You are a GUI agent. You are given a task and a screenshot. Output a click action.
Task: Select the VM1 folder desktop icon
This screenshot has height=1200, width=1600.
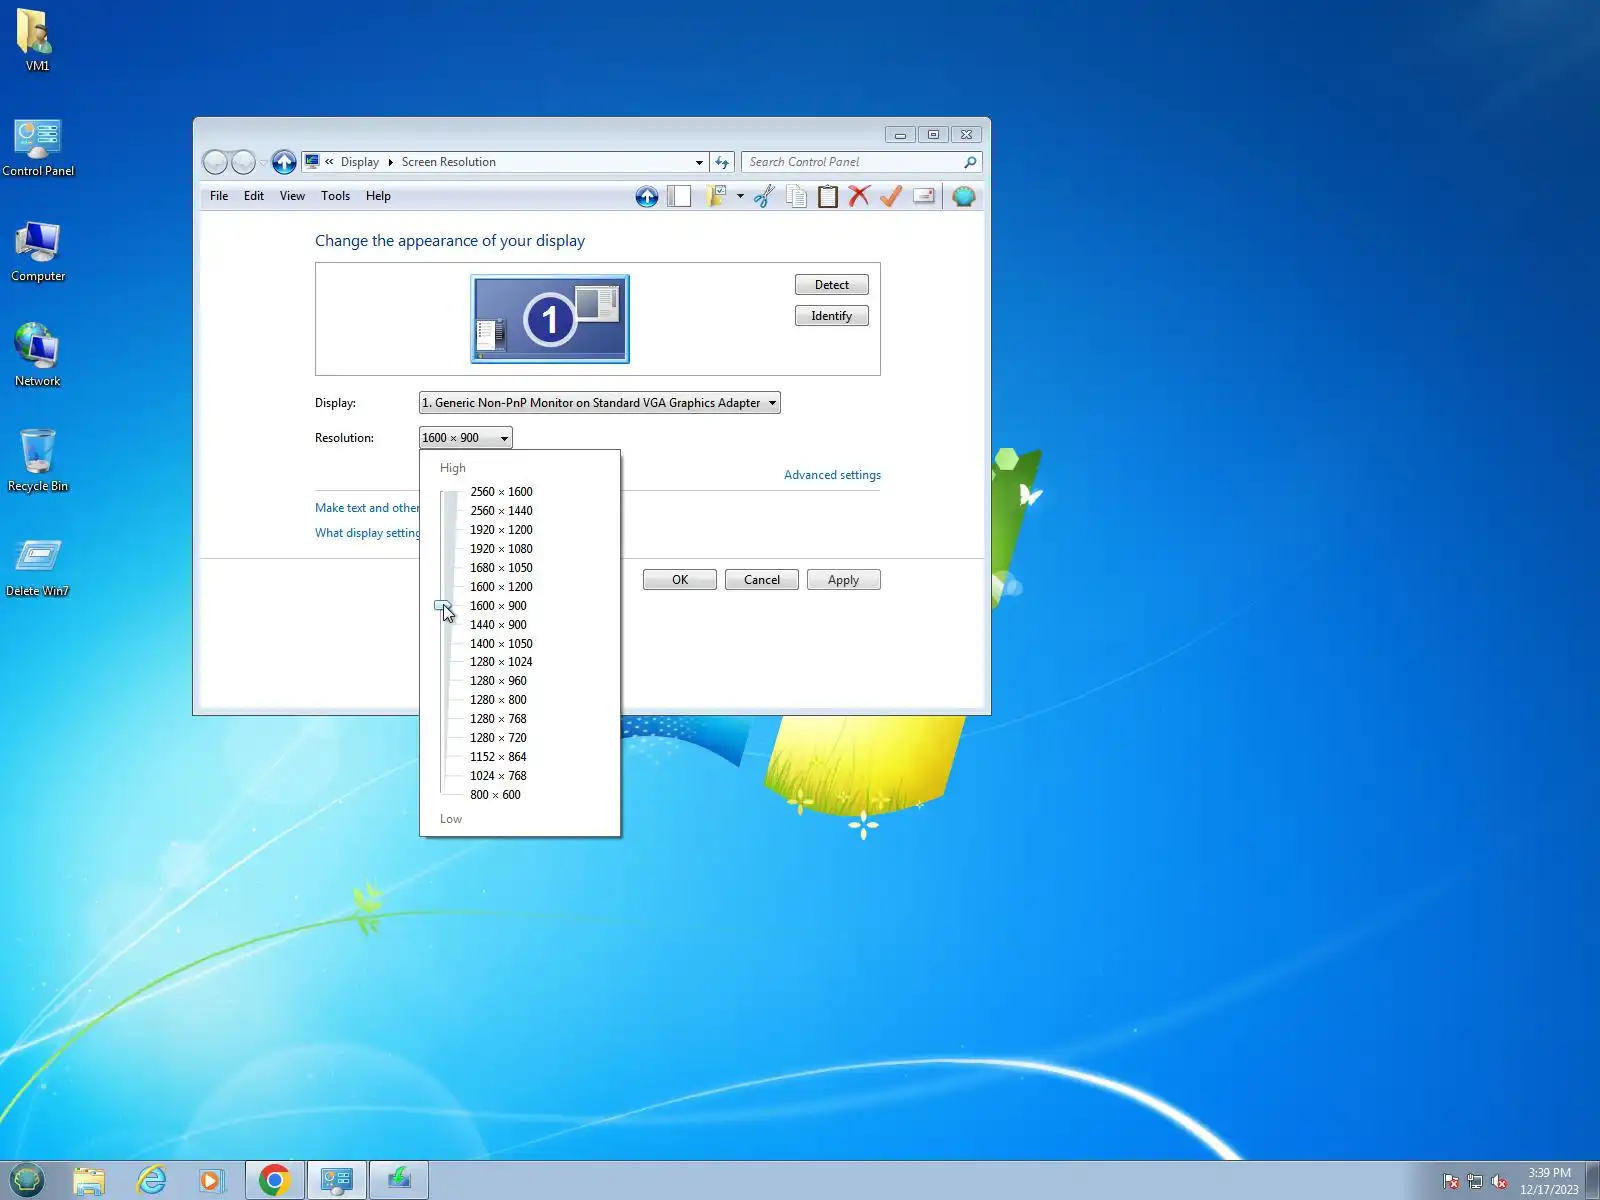tap(37, 41)
